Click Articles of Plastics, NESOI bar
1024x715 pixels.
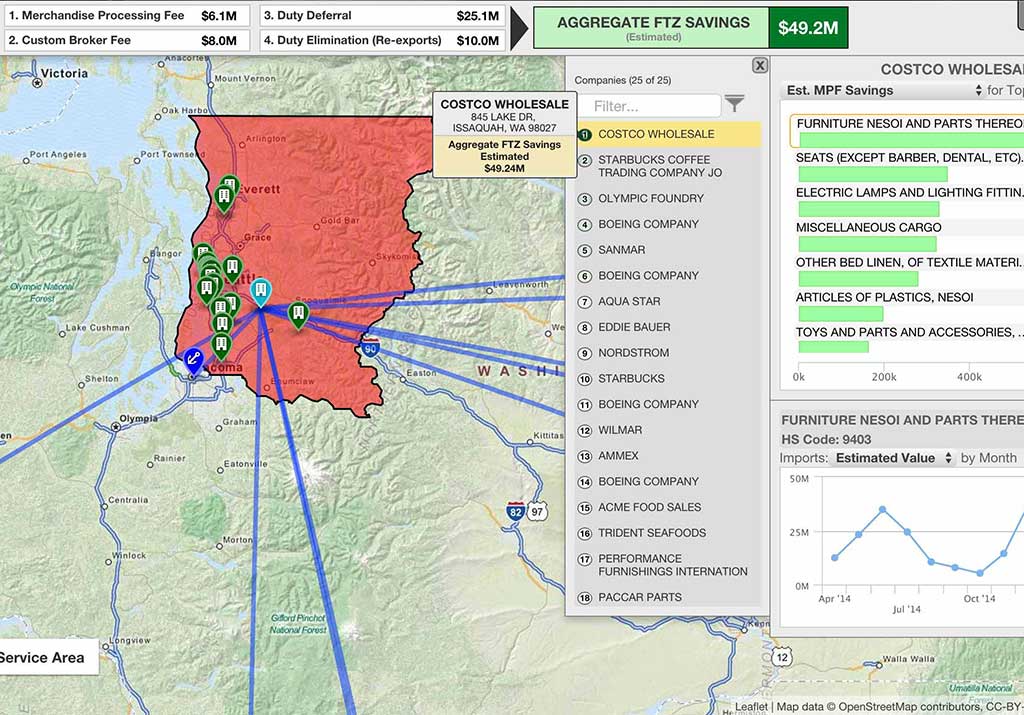click(841, 313)
